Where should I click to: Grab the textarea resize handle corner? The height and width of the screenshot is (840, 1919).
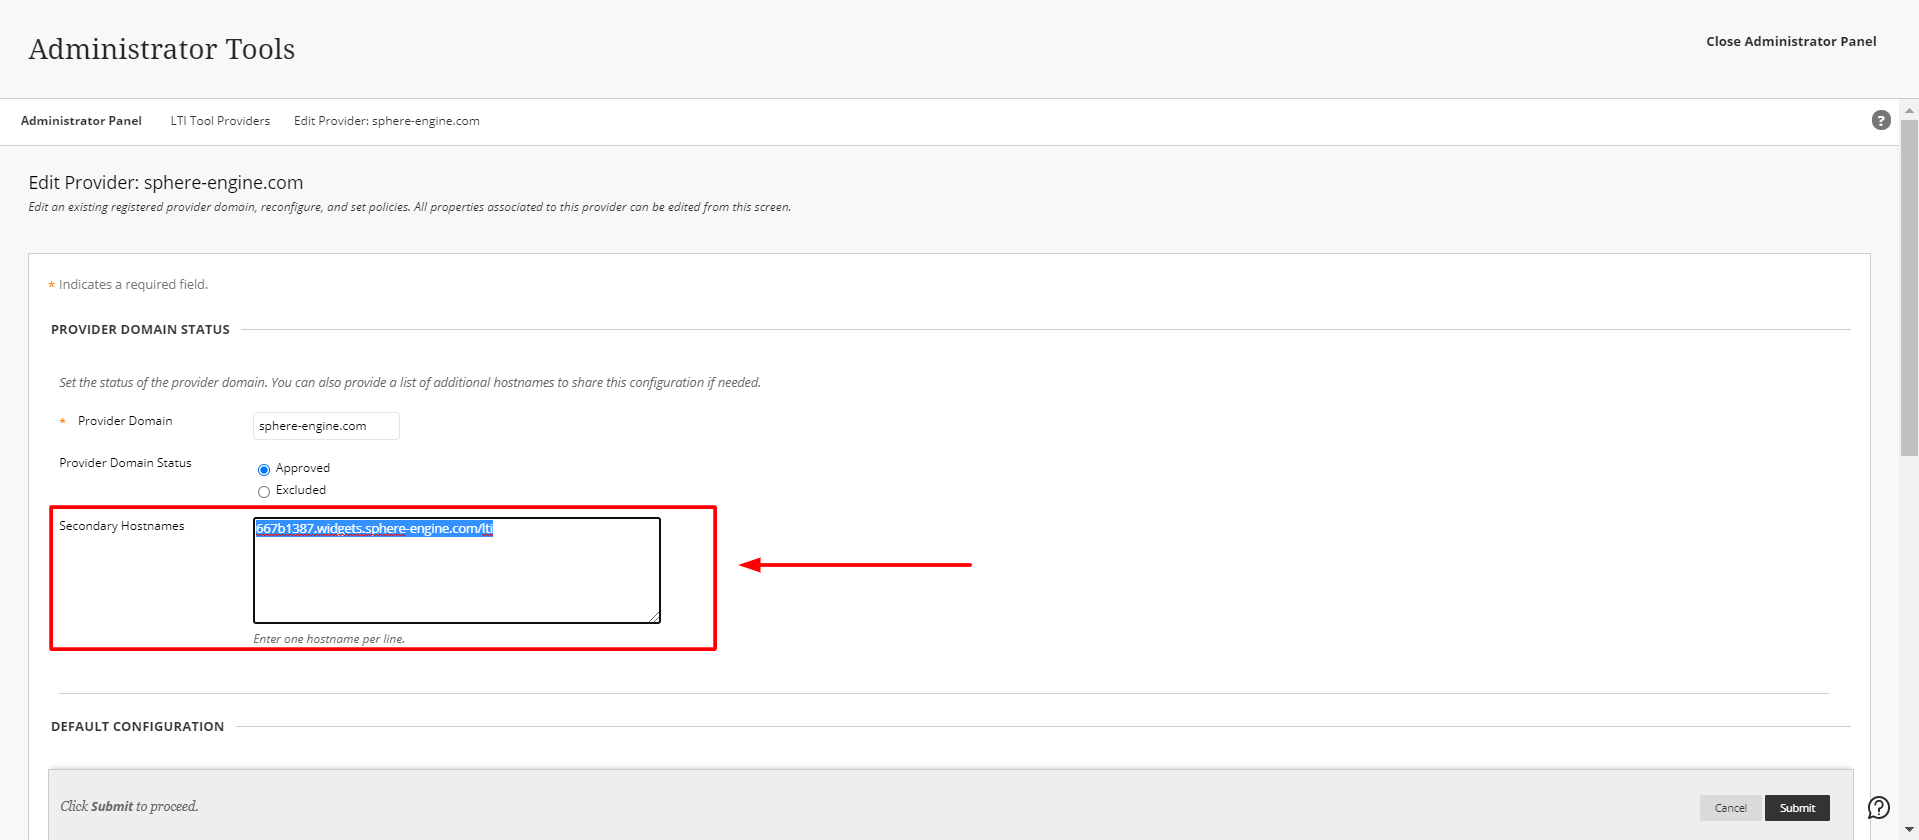pyautogui.click(x=654, y=617)
